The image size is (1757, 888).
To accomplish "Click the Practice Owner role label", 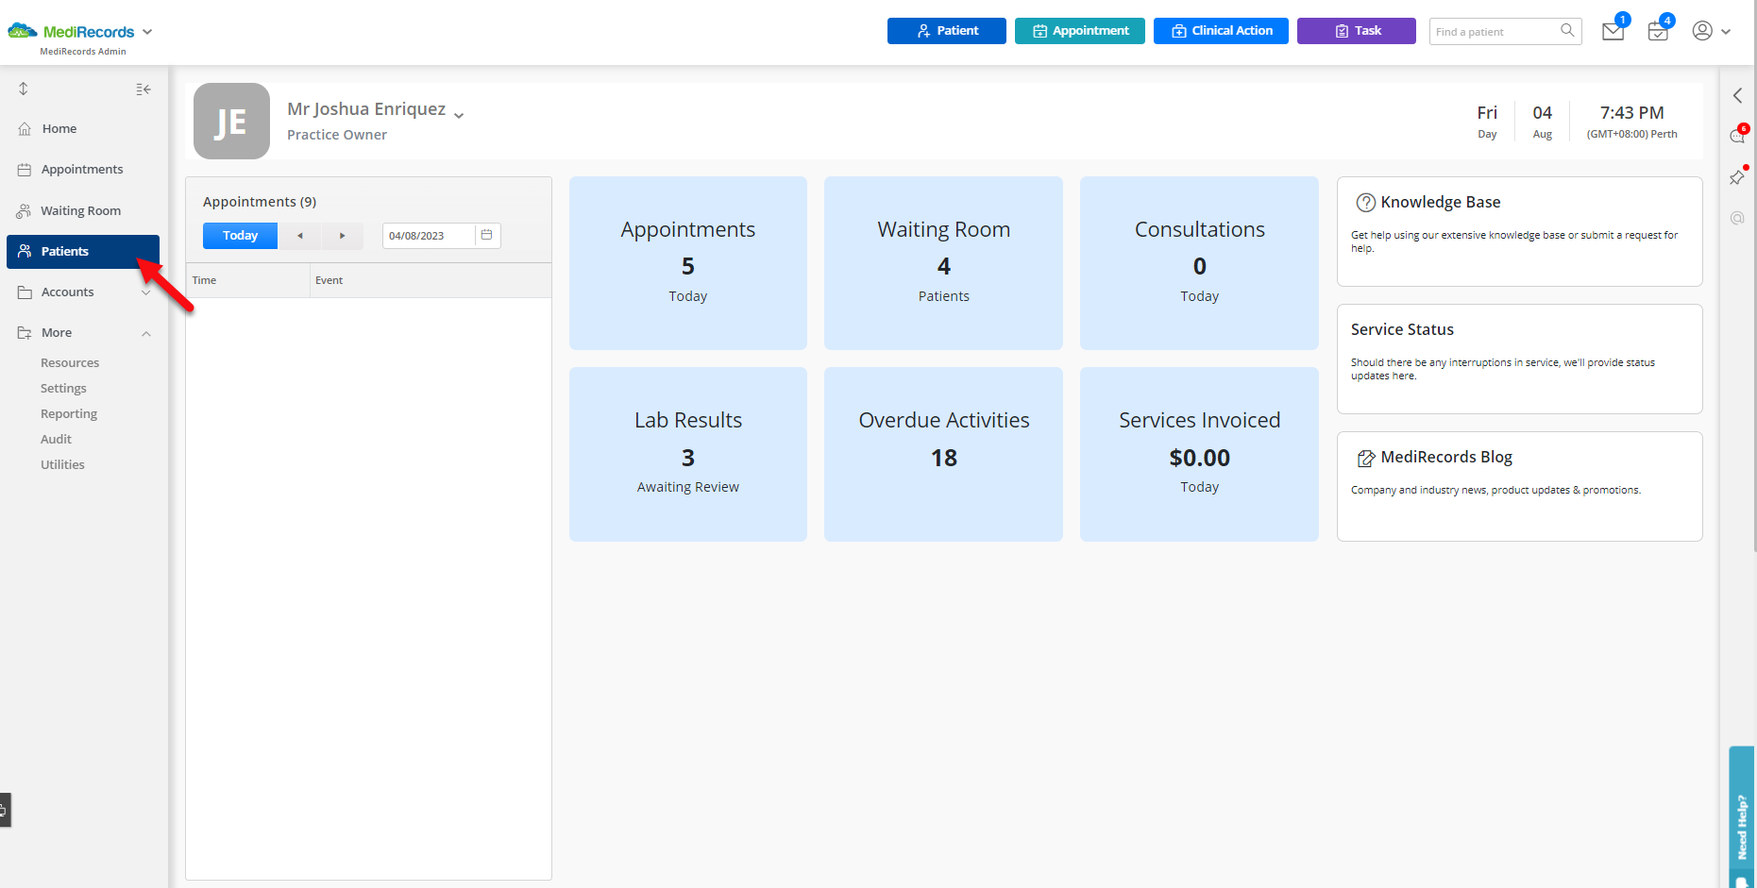I will coord(337,135).
